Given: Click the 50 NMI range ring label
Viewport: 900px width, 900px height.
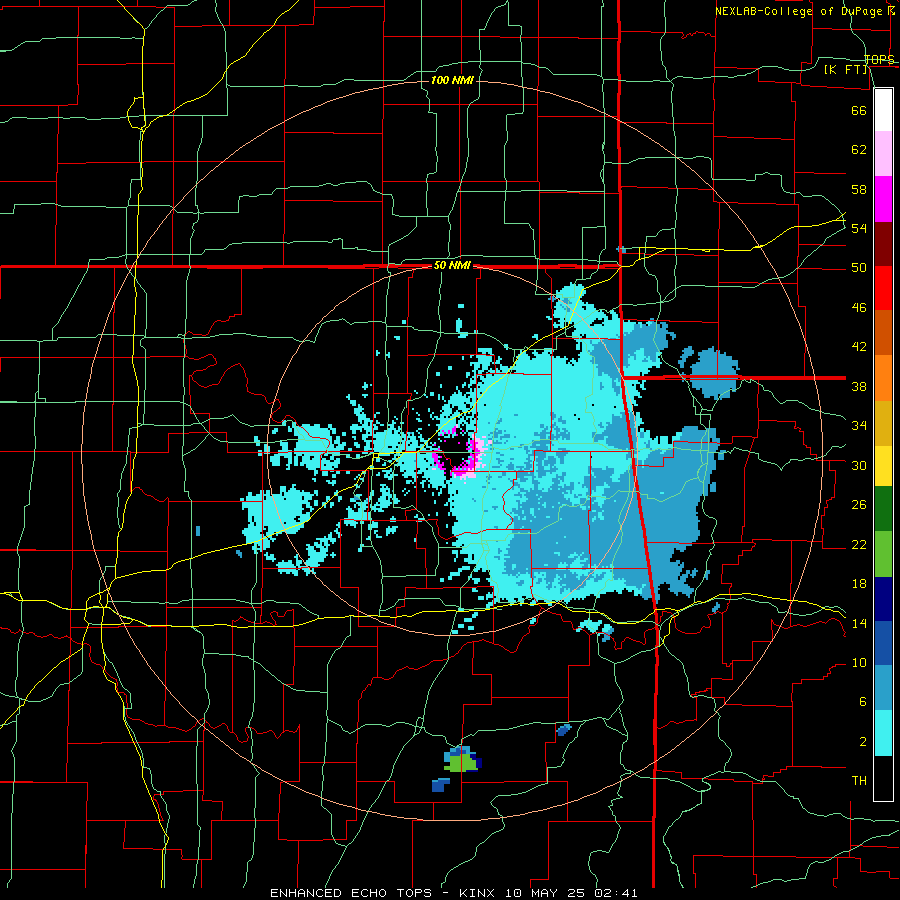Looking at the screenshot, I should click(x=452, y=265).
